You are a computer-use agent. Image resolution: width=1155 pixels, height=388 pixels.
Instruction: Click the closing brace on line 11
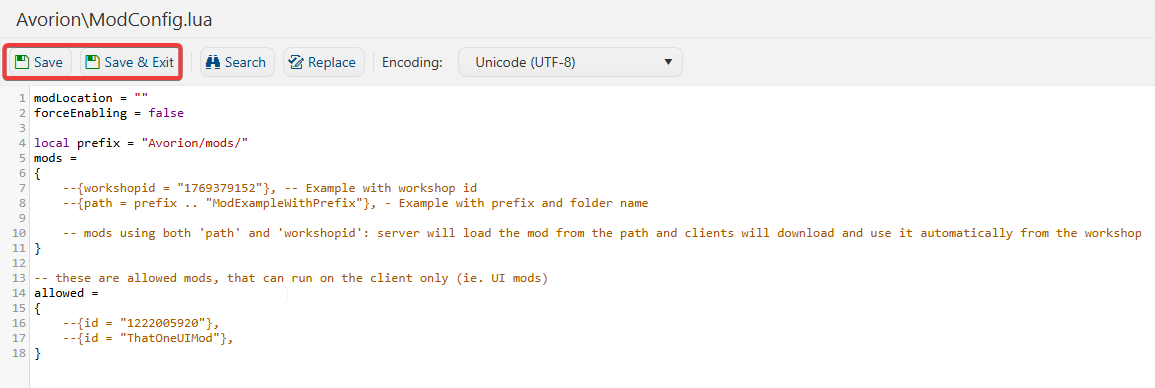click(x=37, y=248)
